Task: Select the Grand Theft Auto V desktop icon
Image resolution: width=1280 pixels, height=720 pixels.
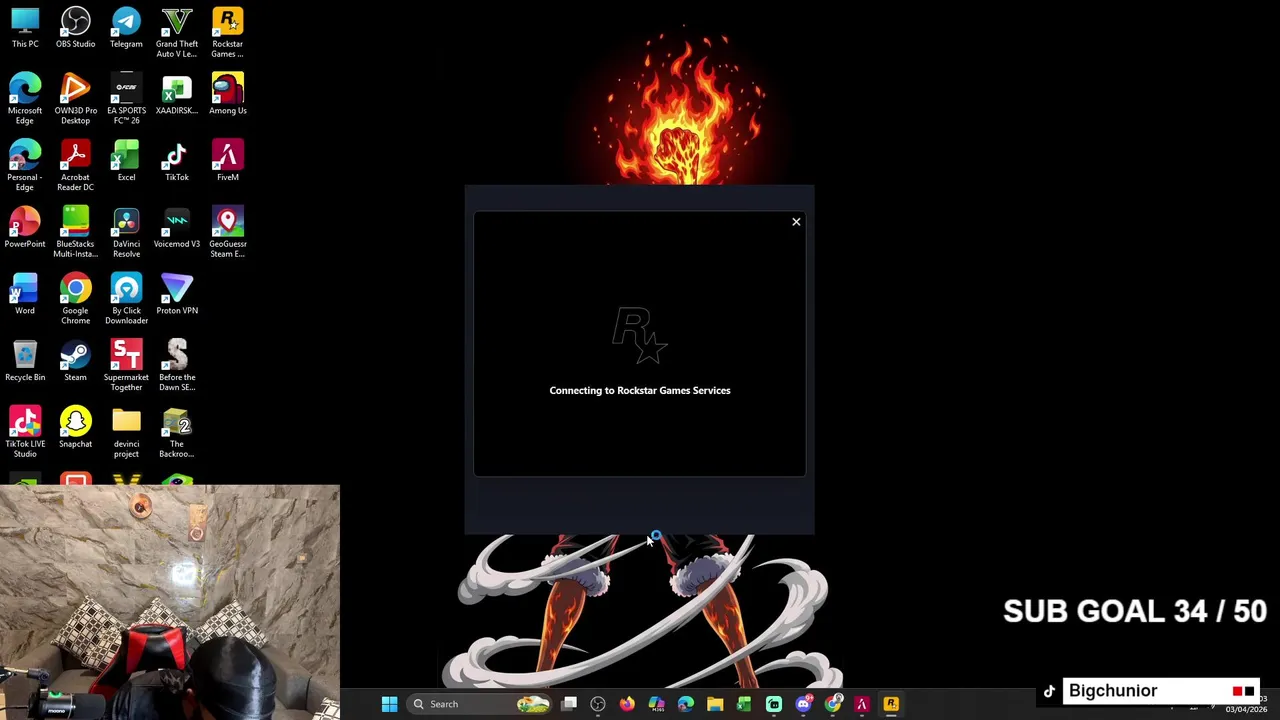Action: (x=177, y=33)
